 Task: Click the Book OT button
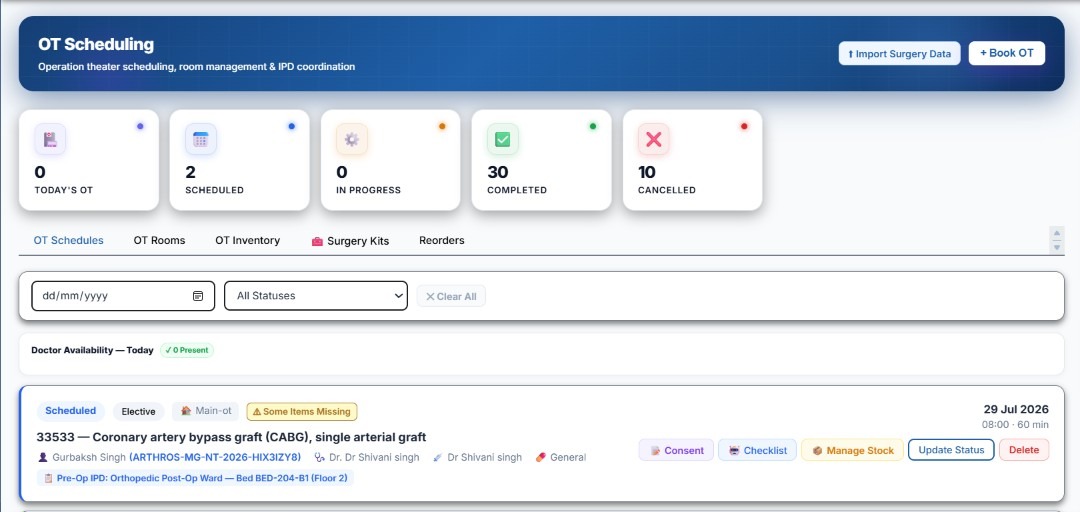1006,53
